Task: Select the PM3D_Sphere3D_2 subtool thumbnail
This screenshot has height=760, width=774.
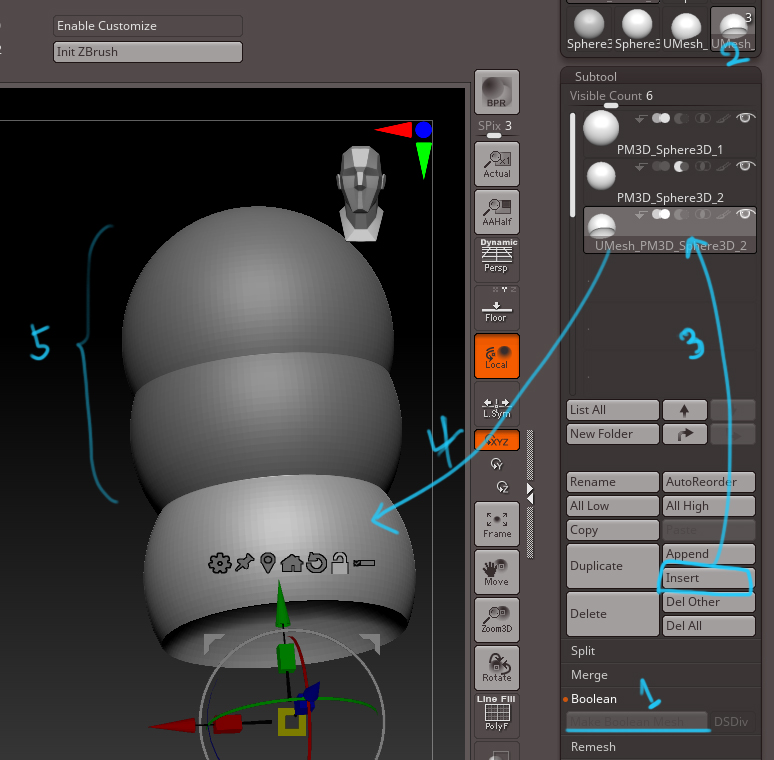Action: (601, 176)
